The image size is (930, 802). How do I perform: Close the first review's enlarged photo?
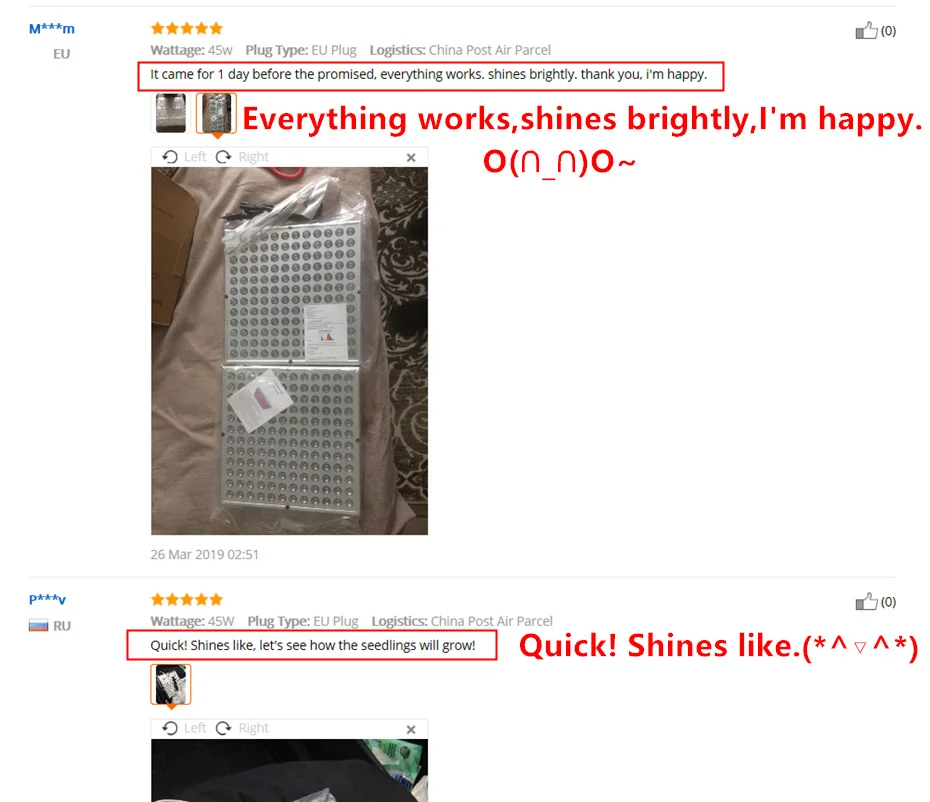click(411, 158)
